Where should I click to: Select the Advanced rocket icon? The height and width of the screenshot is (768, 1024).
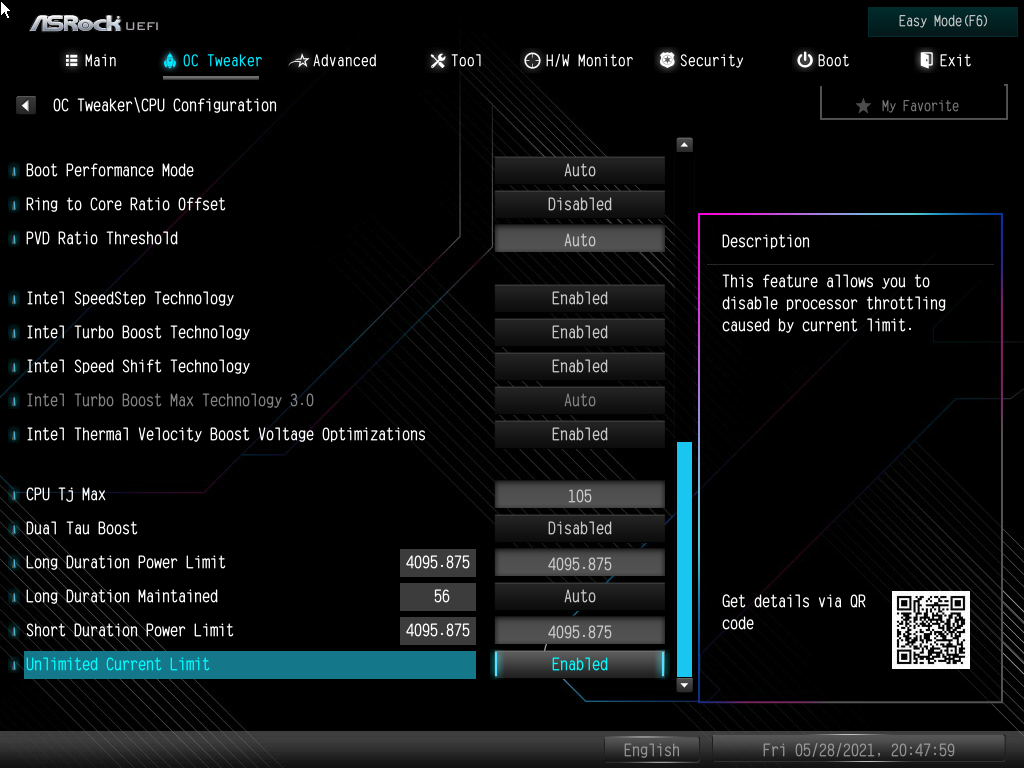click(x=298, y=61)
